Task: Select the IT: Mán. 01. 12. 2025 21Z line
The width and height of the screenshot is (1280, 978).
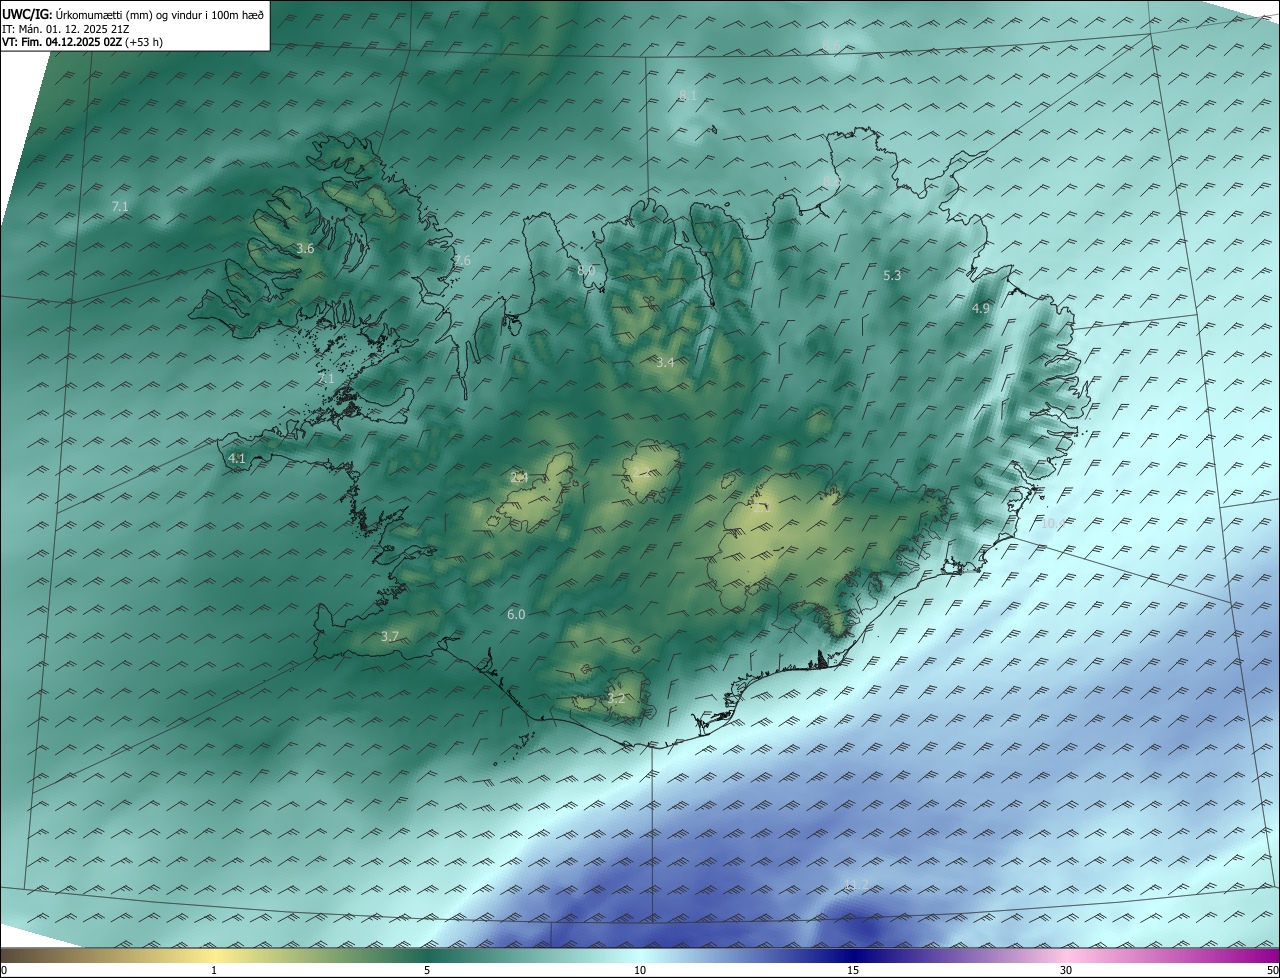Action: coord(65,29)
